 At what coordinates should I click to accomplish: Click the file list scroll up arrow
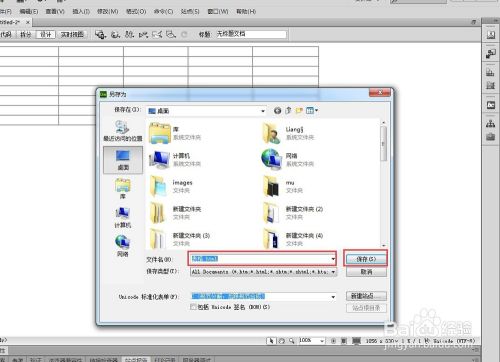tap(384, 123)
